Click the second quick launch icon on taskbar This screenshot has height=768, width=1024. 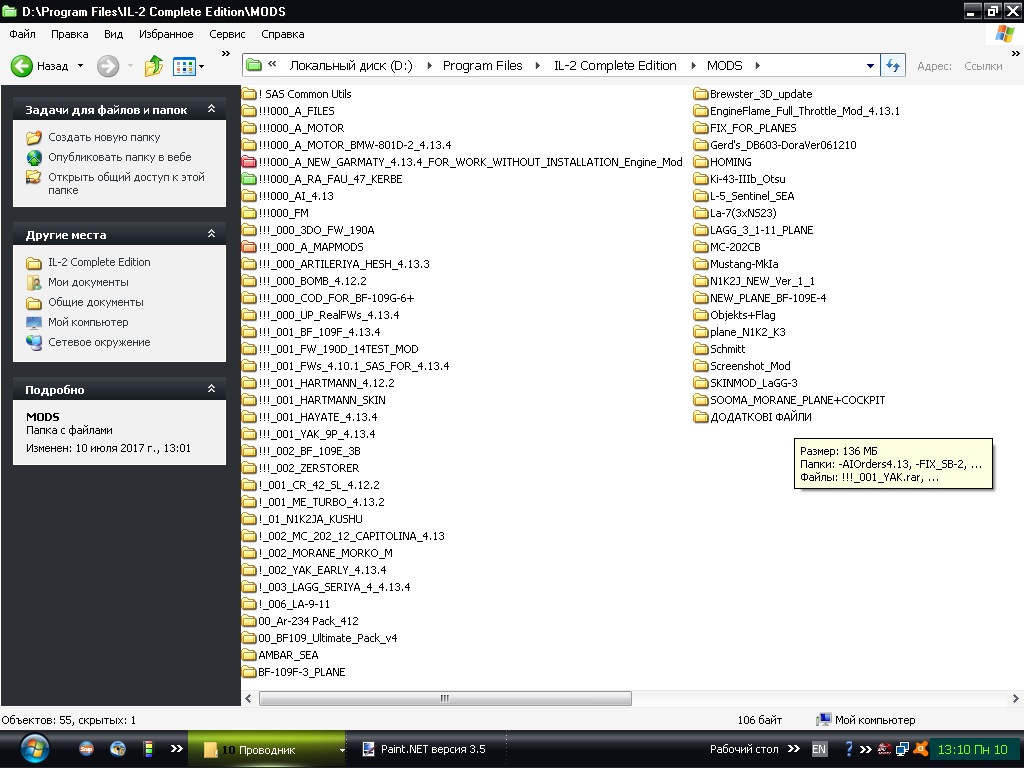[118, 749]
